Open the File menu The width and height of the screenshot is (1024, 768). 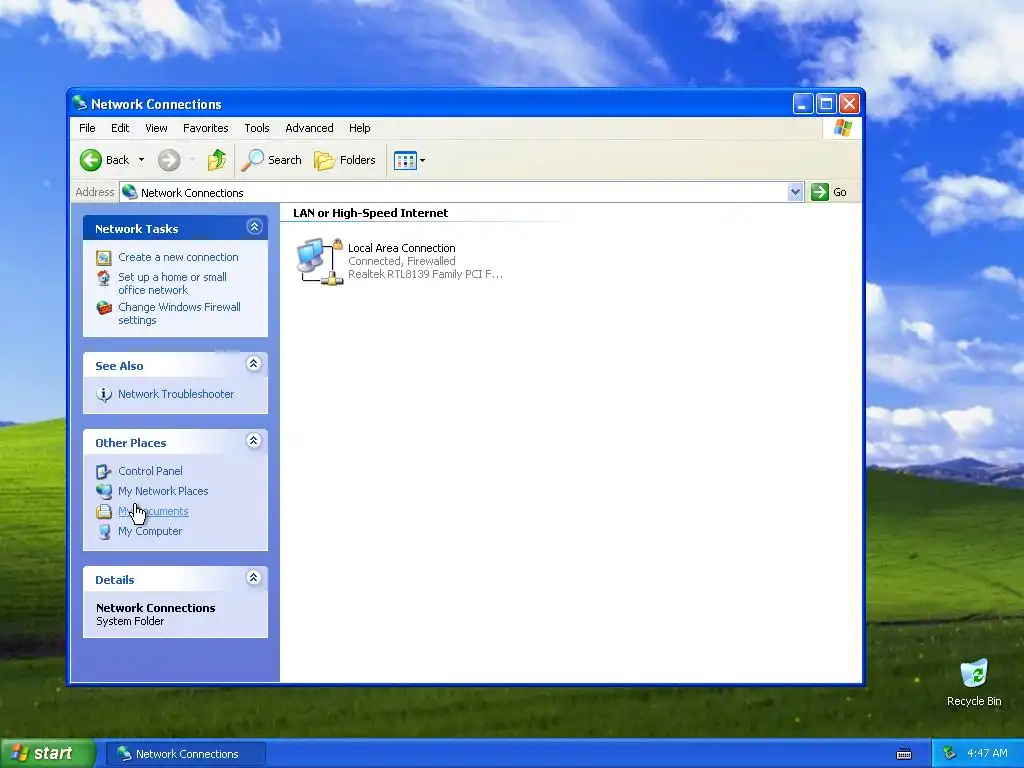coord(87,128)
